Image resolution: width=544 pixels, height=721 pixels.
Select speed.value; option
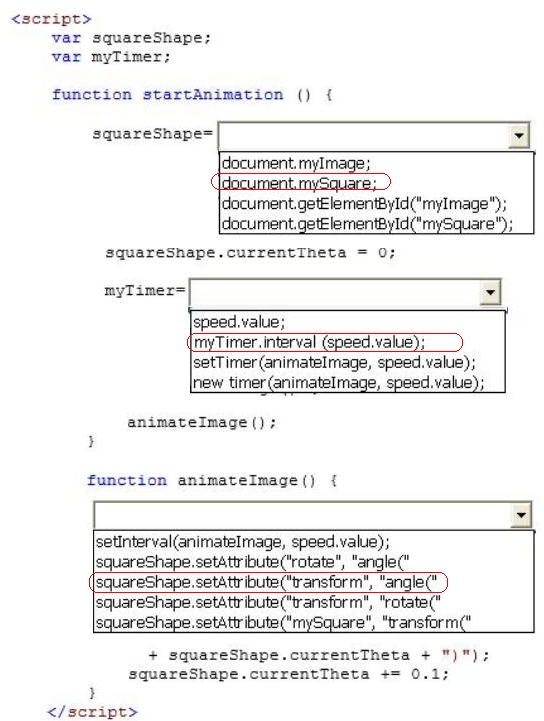(239, 321)
